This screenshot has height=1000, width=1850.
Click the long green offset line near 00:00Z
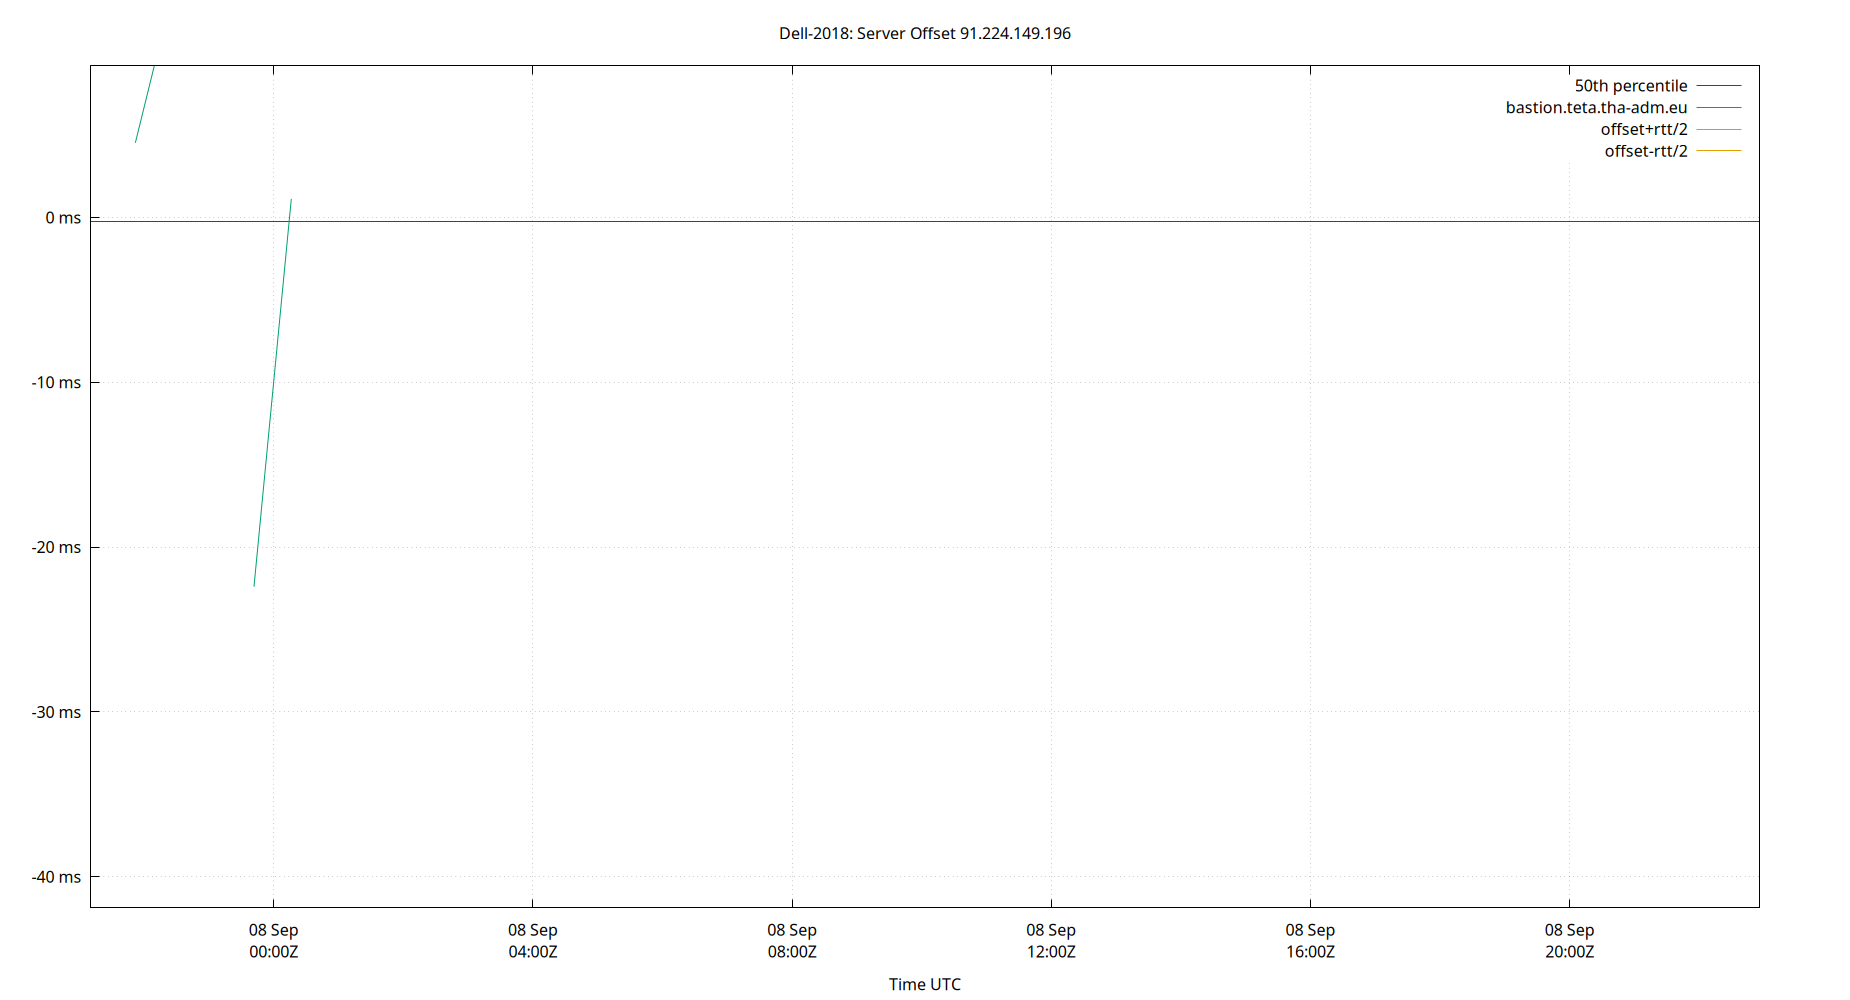pos(273,392)
